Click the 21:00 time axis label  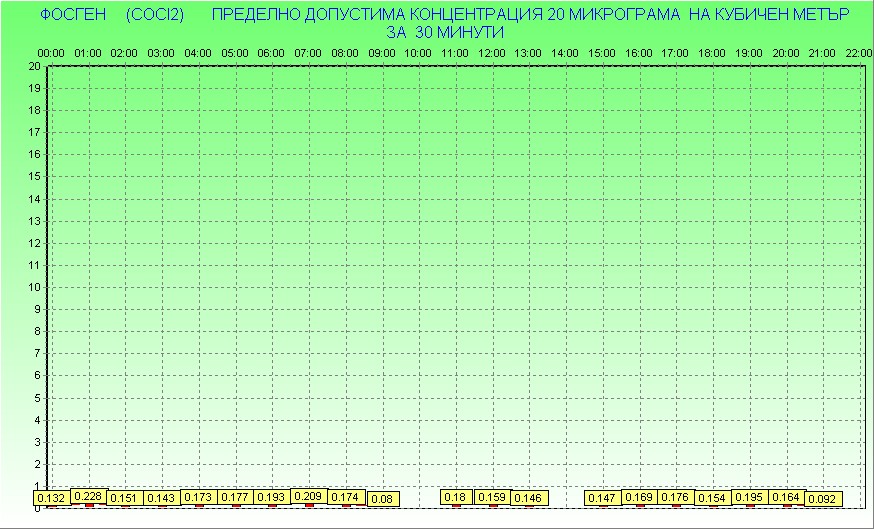[x=822, y=54]
